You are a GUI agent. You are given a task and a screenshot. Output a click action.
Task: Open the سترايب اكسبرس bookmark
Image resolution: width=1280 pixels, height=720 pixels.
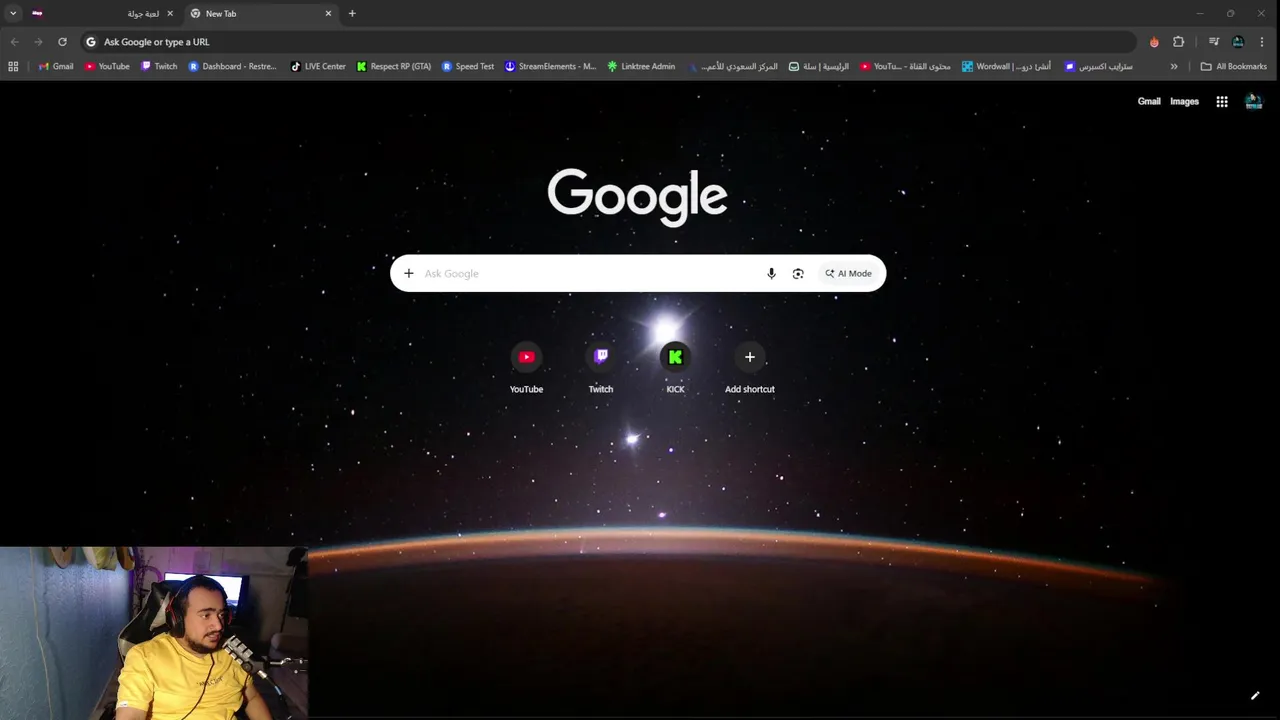(x=1098, y=67)
